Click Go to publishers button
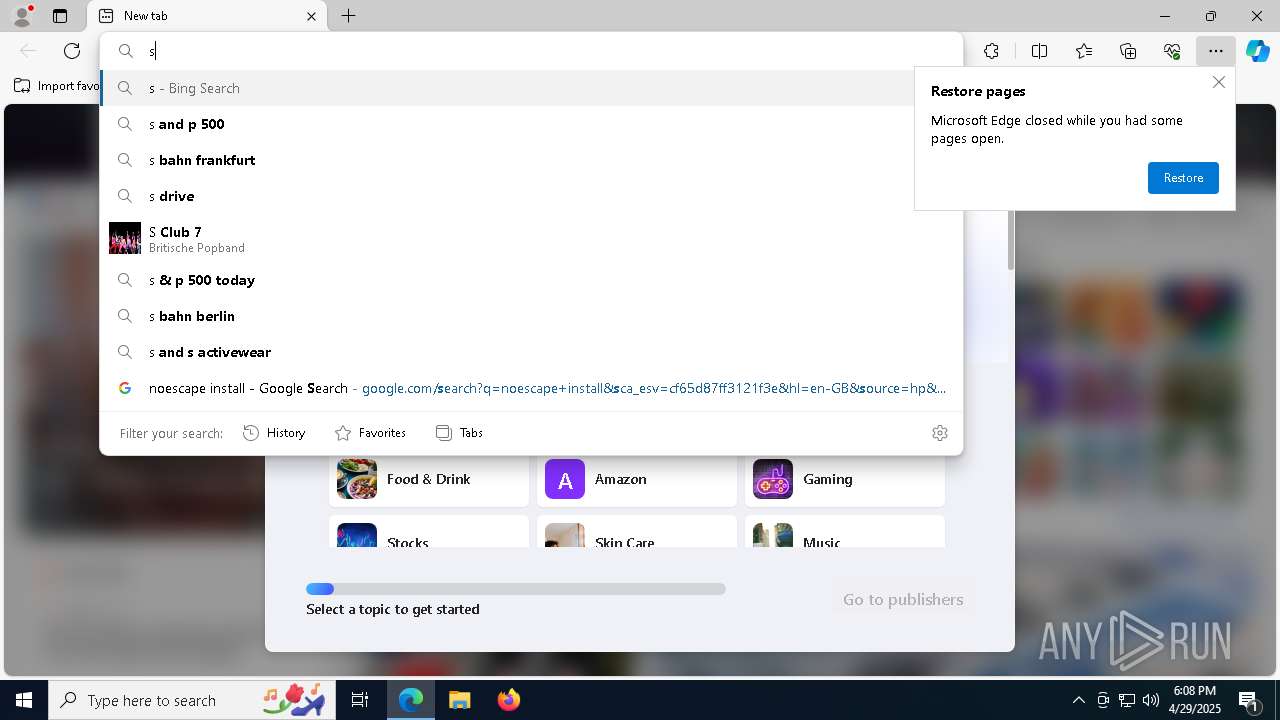 pyautogui.click(x=903, y=599)
